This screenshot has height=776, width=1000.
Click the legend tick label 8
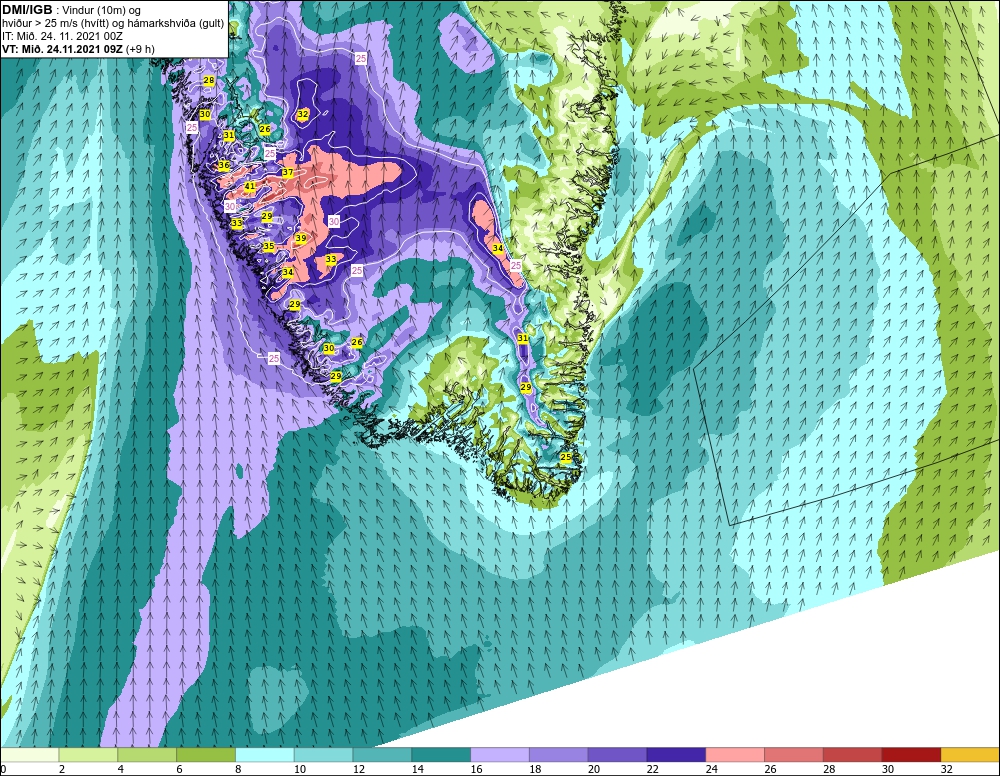(x=238, y=769)
